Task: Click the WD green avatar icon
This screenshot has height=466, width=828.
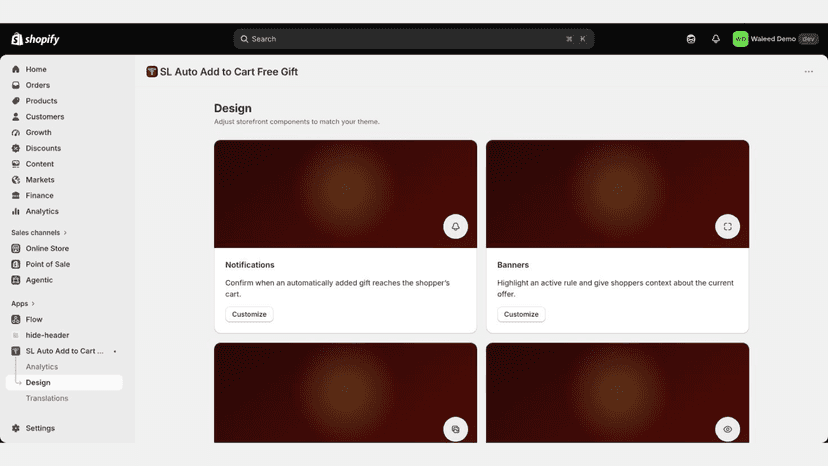Action: click(740, 39)
